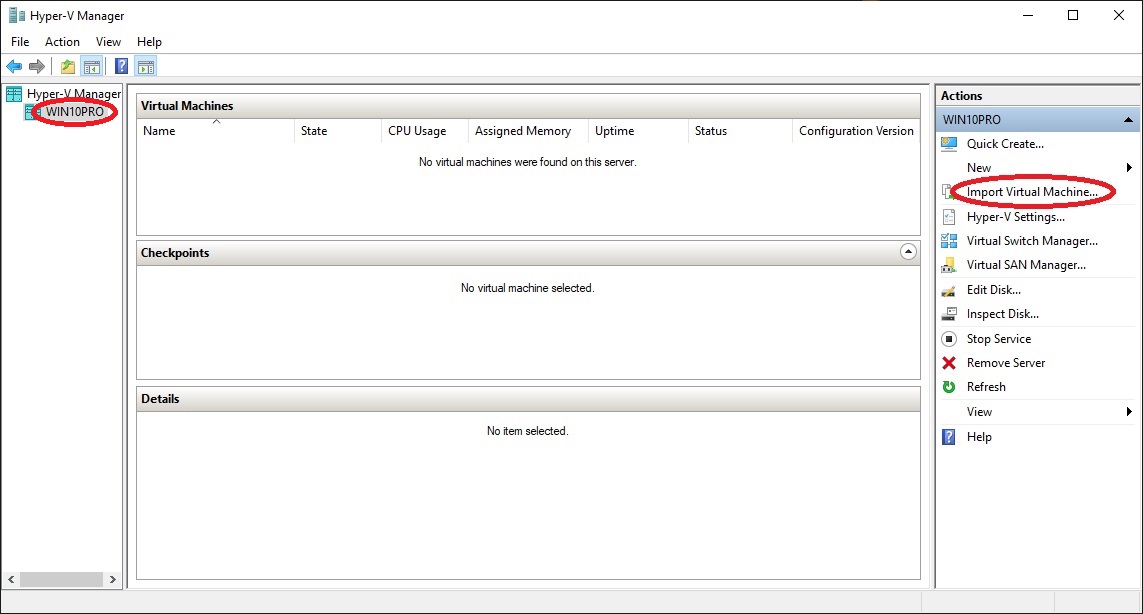The height and width of the screenshot is (614, 1143).
Task: Click the Up one level folder icon
Action: click(68, 67)
